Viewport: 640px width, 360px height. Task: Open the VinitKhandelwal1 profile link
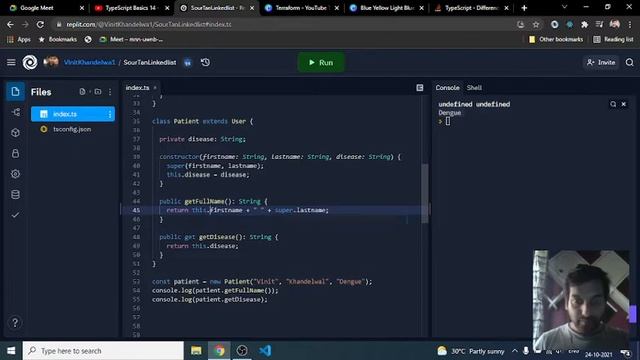[89, 62]
